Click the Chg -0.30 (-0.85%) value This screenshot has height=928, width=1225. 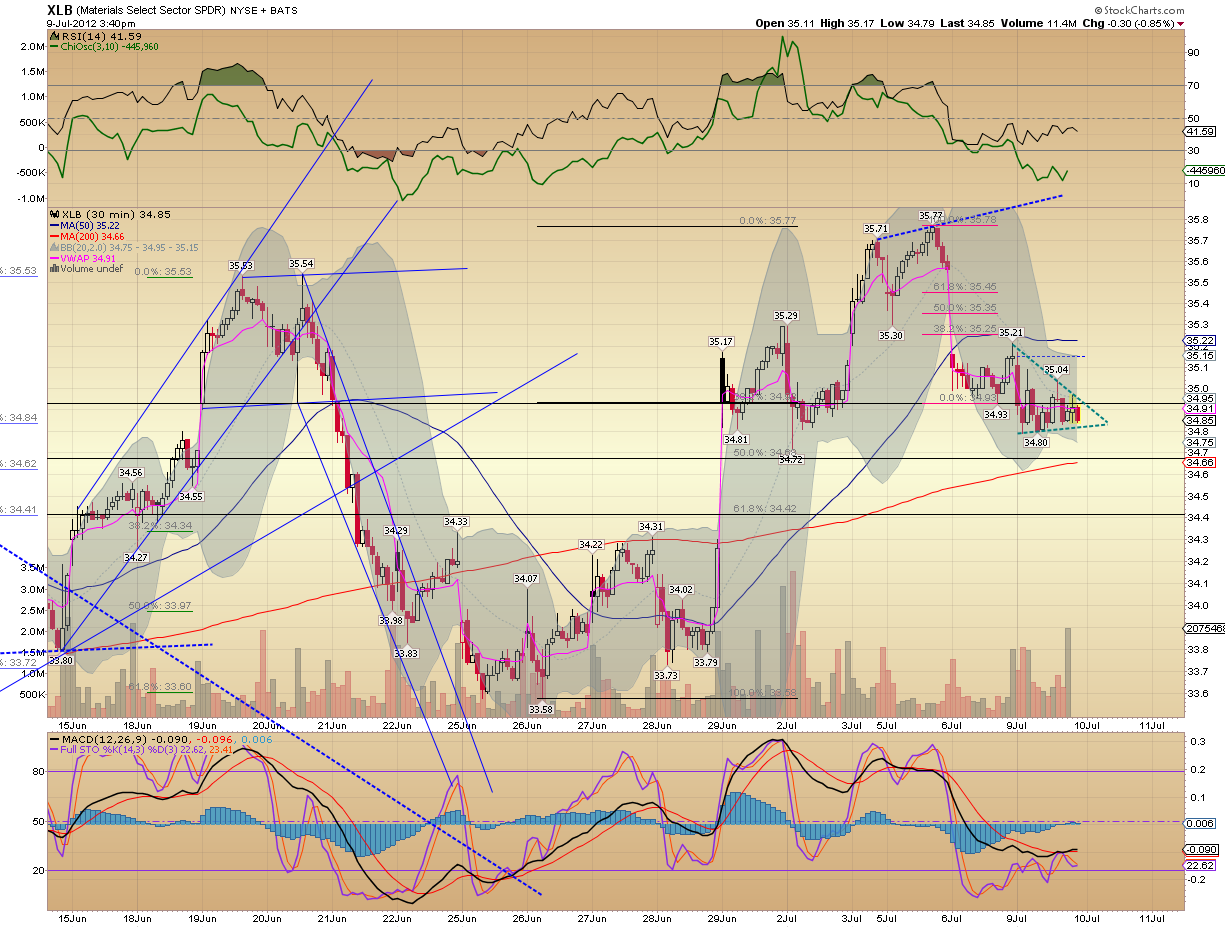point(1130,23)
